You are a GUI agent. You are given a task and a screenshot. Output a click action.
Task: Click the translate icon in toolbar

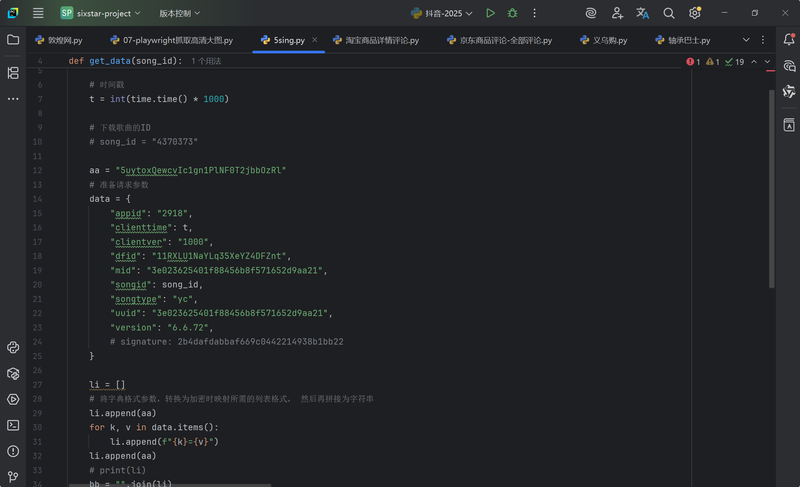click(643, 13)
